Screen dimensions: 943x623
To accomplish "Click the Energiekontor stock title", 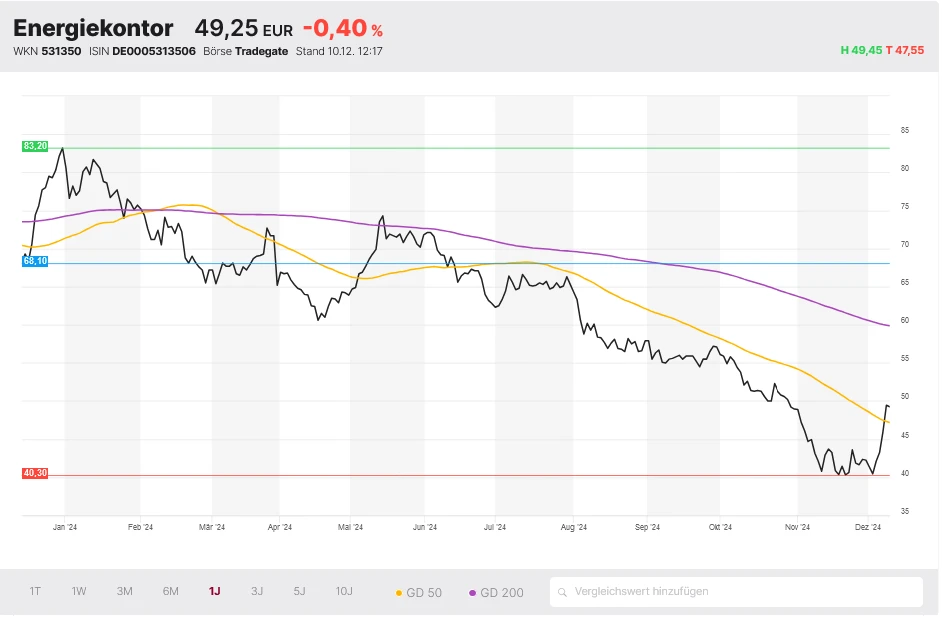I will tap(93, 29).
